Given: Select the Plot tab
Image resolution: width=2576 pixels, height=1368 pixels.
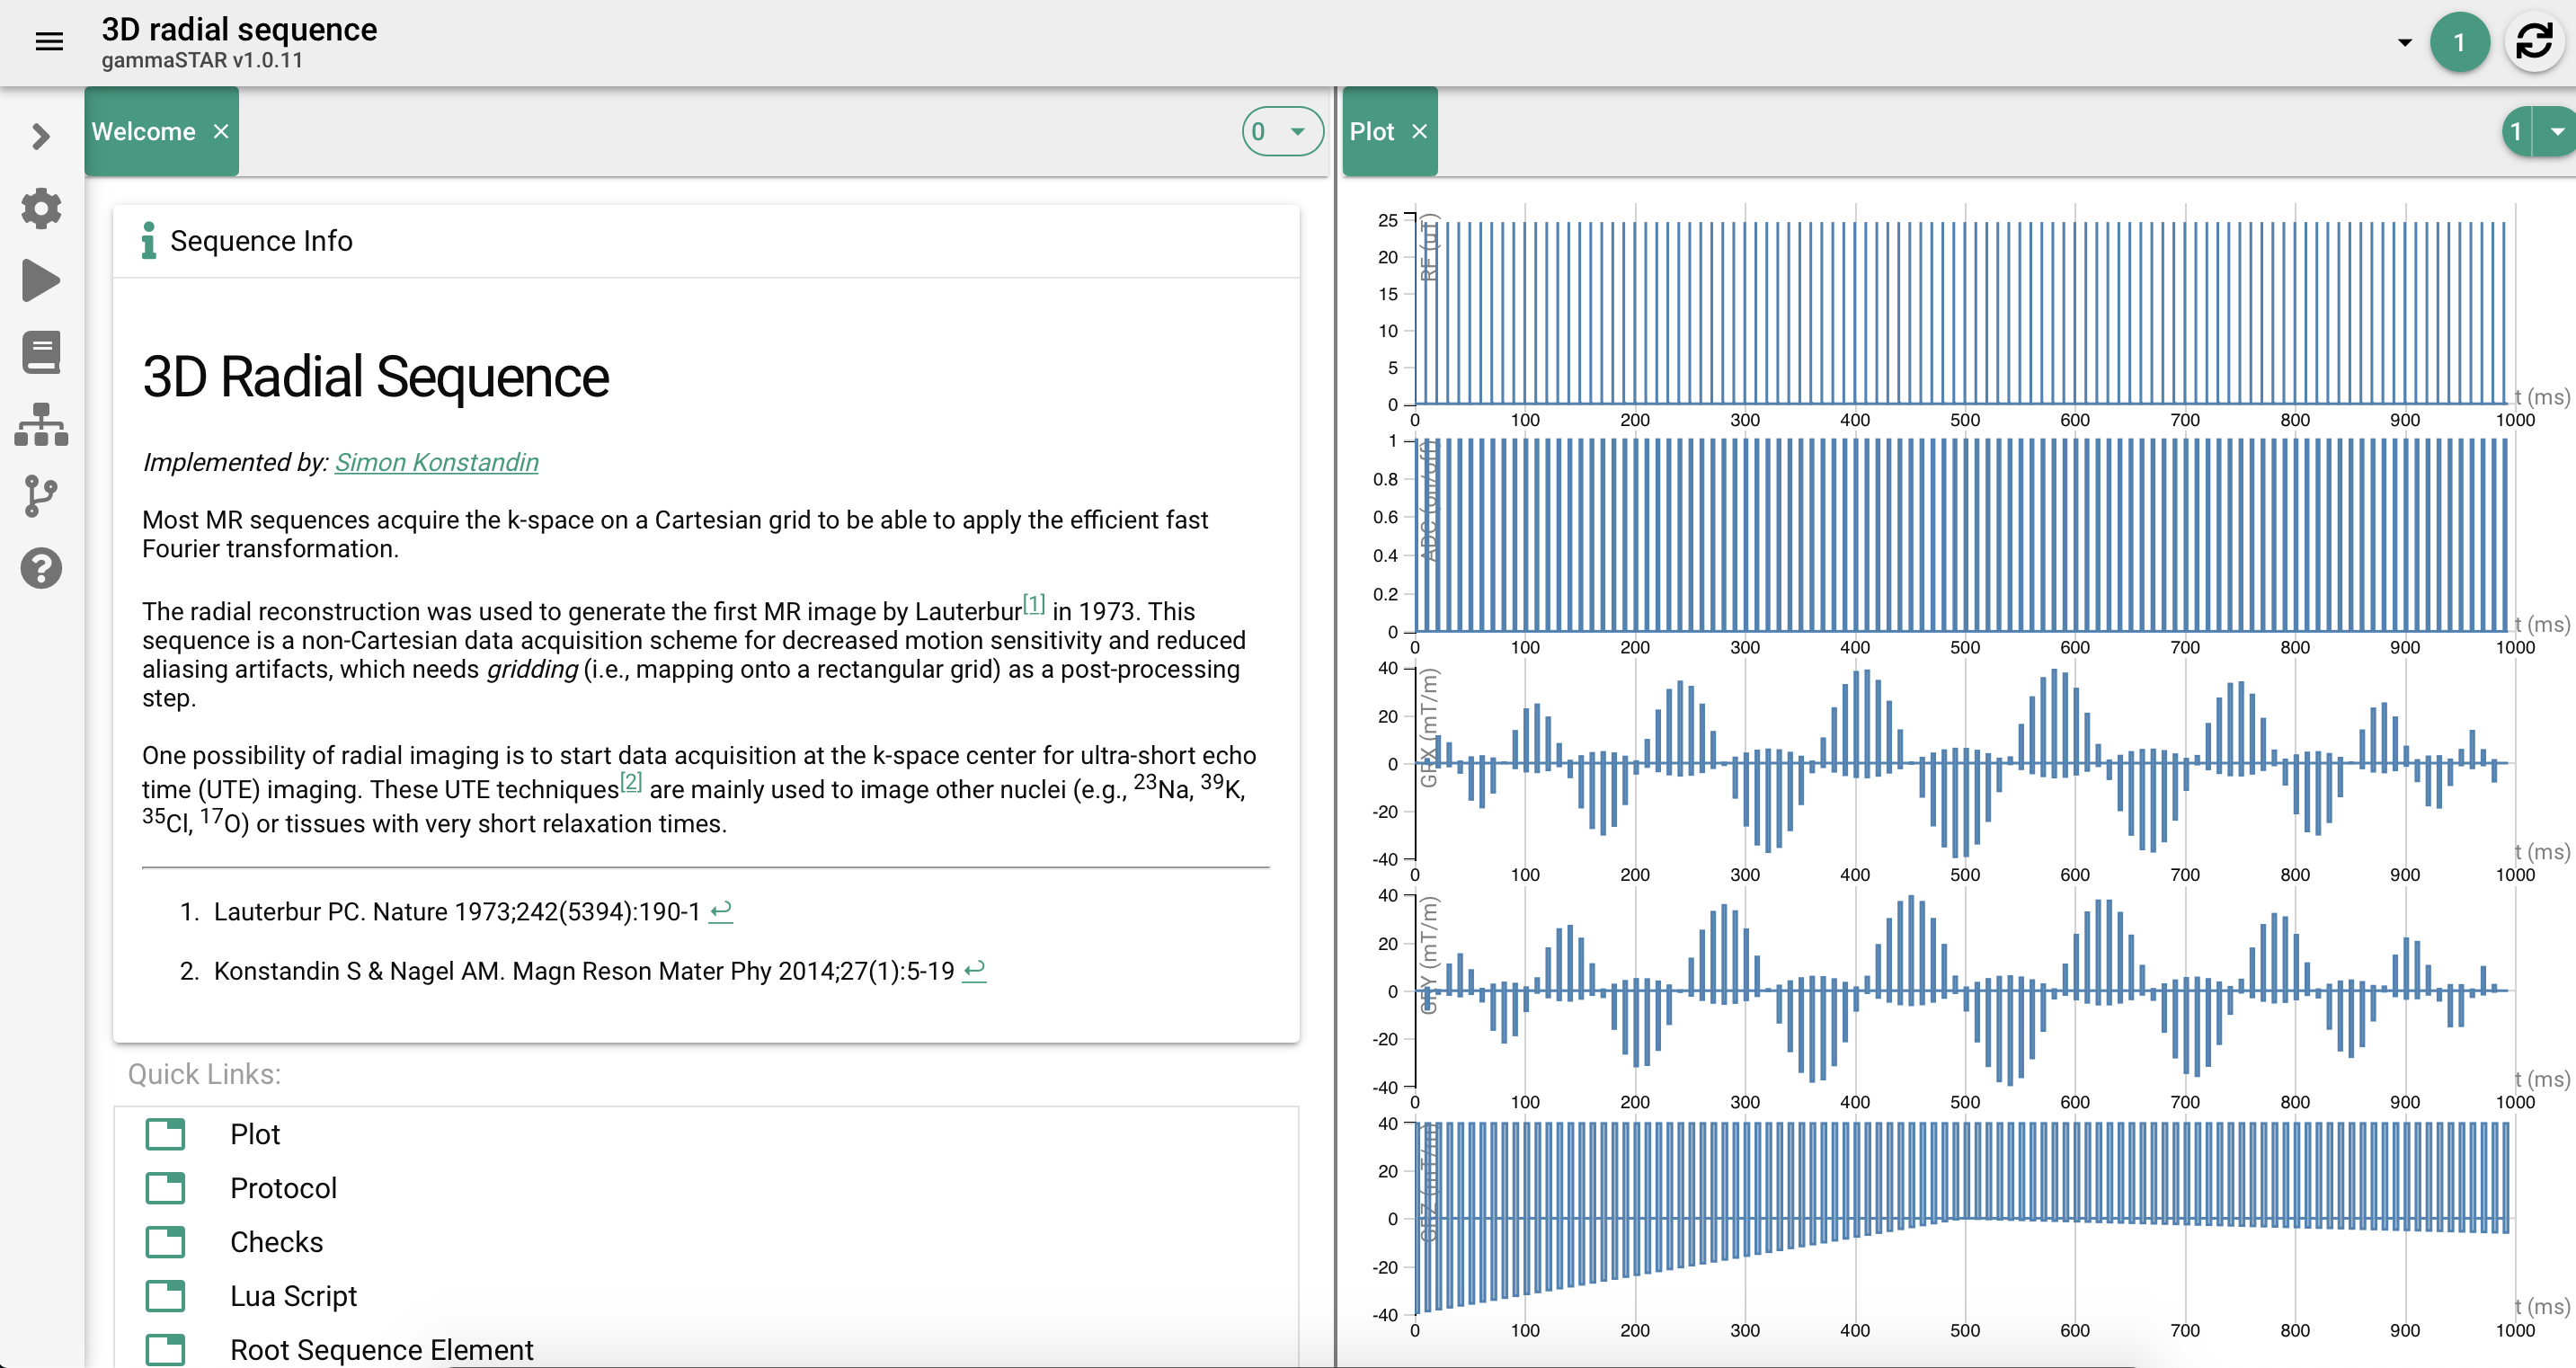Looking at the screenshot, I should point(1371,131).
